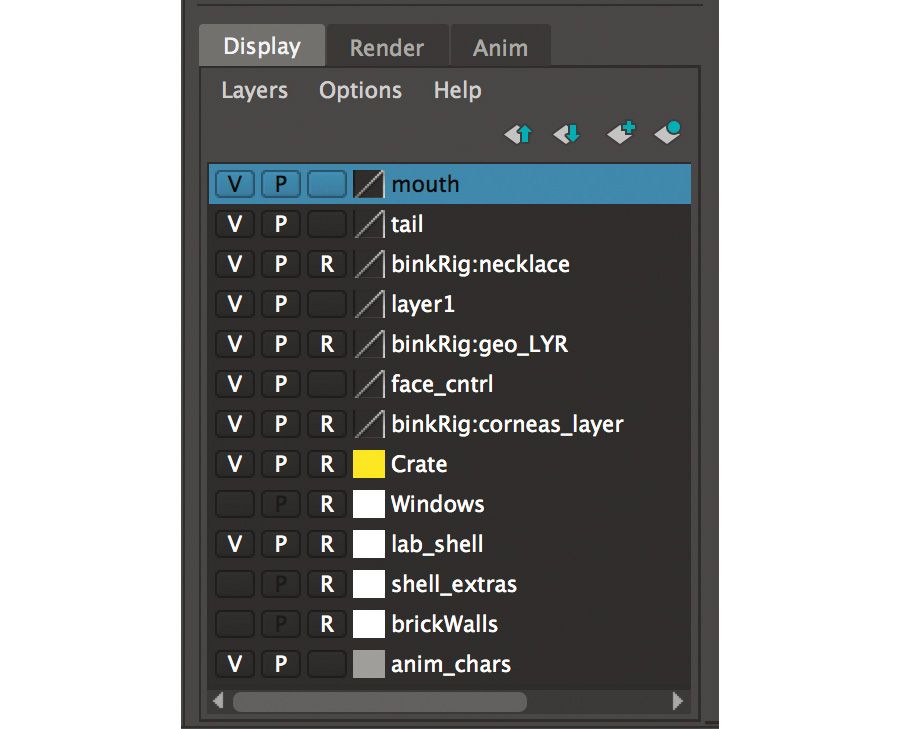Click the yellow Crate color swatch
The width and height of the screenshot is (900, 729).
tap(368, 464)
